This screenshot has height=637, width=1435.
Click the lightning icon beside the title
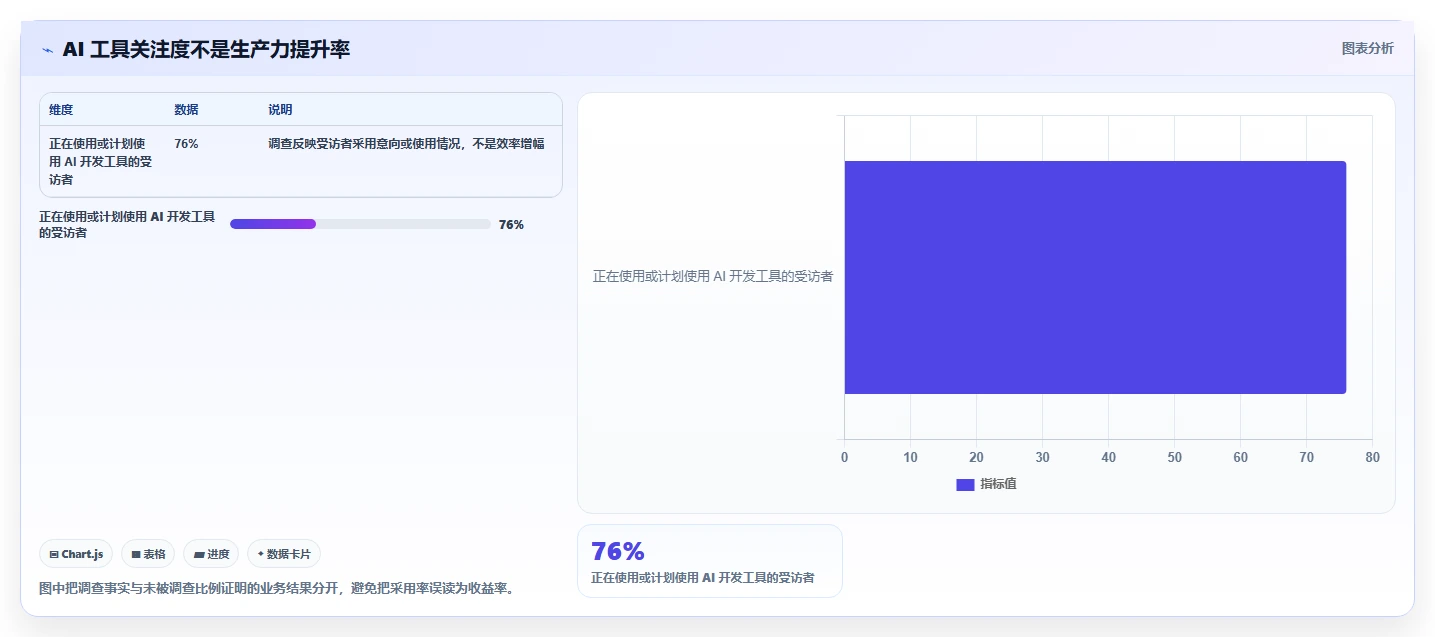47,50
